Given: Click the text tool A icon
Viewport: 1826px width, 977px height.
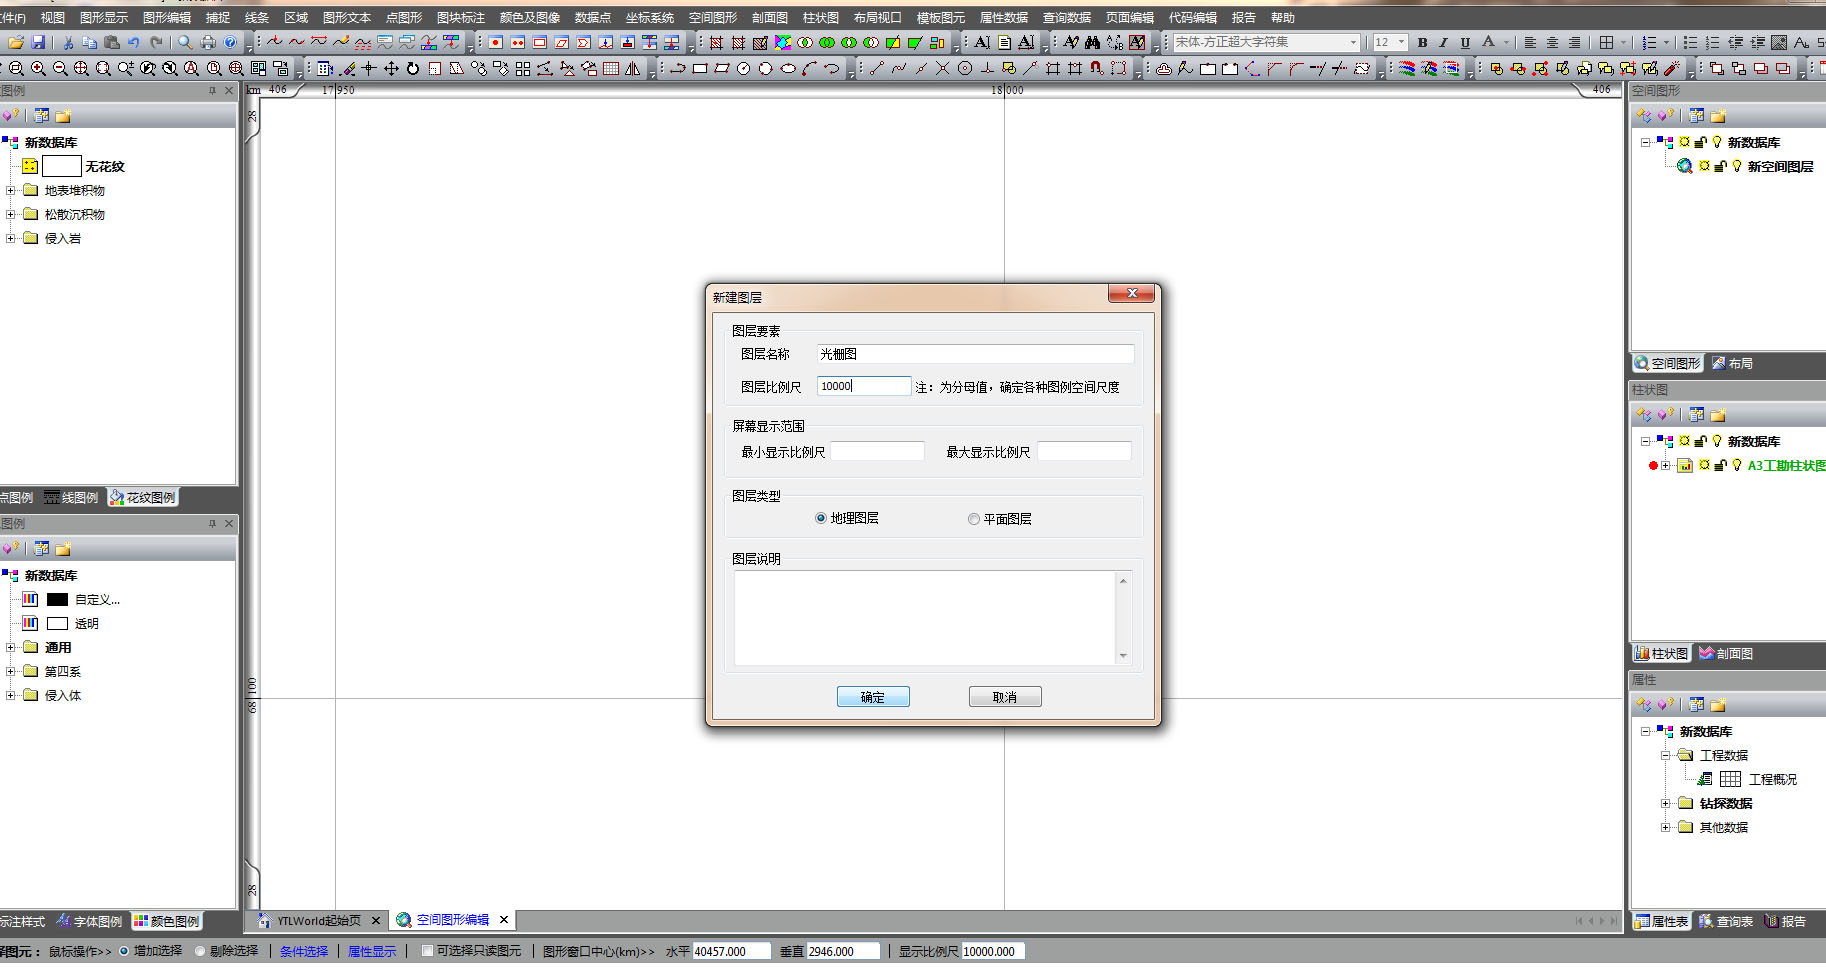Looking at the screenshot, I should (x=982, y=42).
